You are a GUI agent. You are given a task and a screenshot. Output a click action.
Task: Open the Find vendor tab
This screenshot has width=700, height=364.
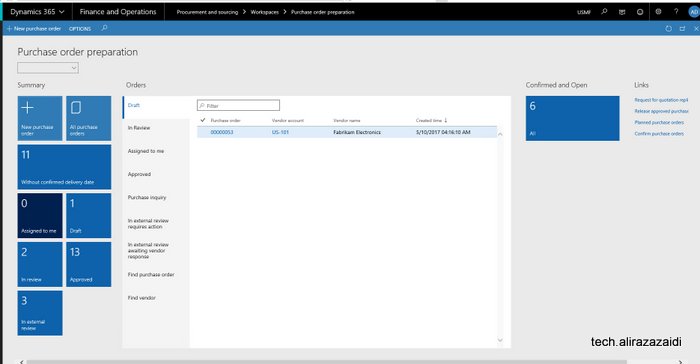click(x=156, y=298)
